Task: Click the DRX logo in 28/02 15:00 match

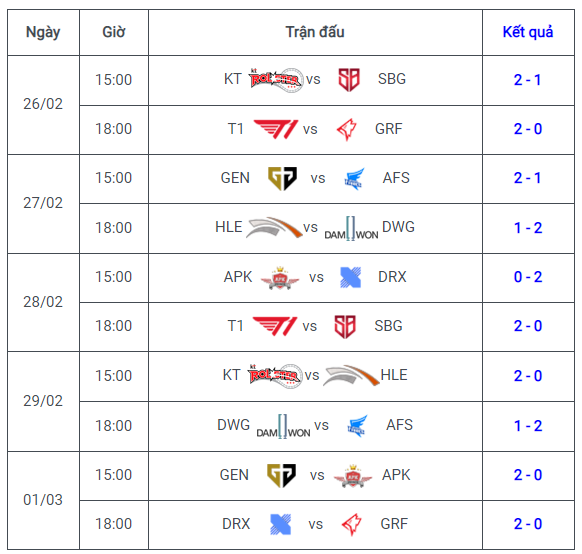Action: [x=351, y=277]
